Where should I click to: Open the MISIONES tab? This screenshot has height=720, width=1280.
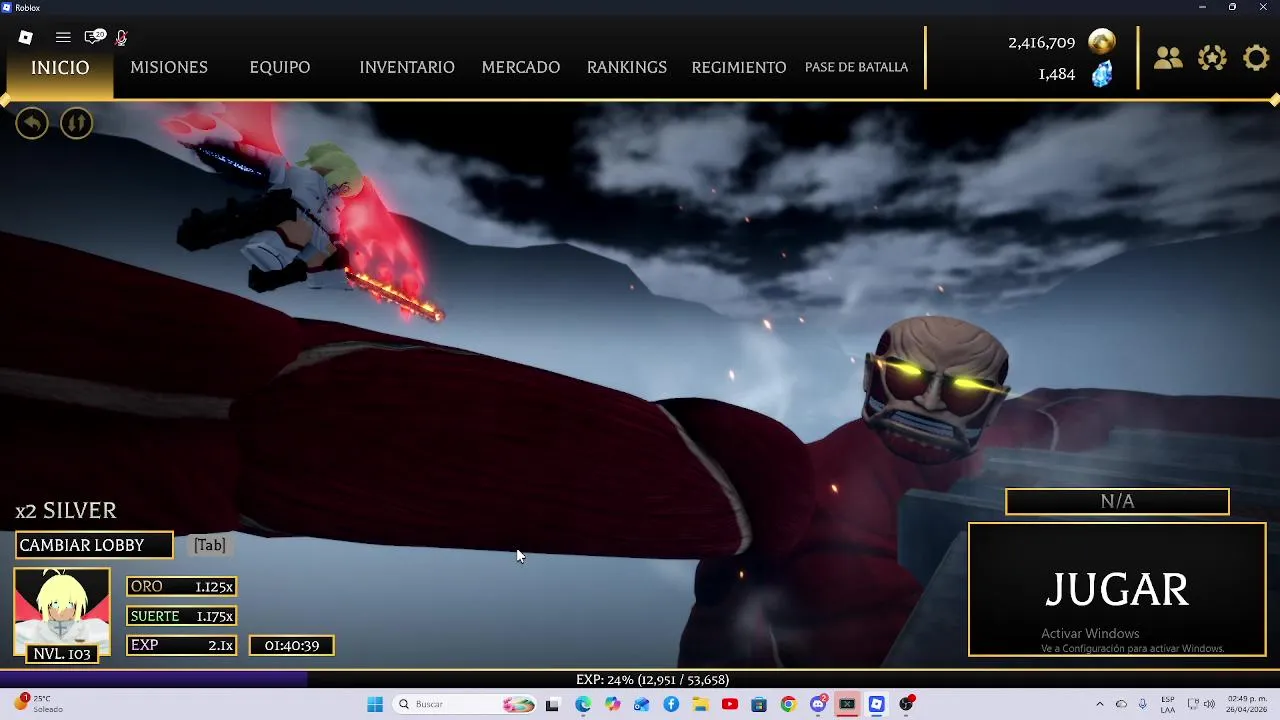[x=169, y=67]
